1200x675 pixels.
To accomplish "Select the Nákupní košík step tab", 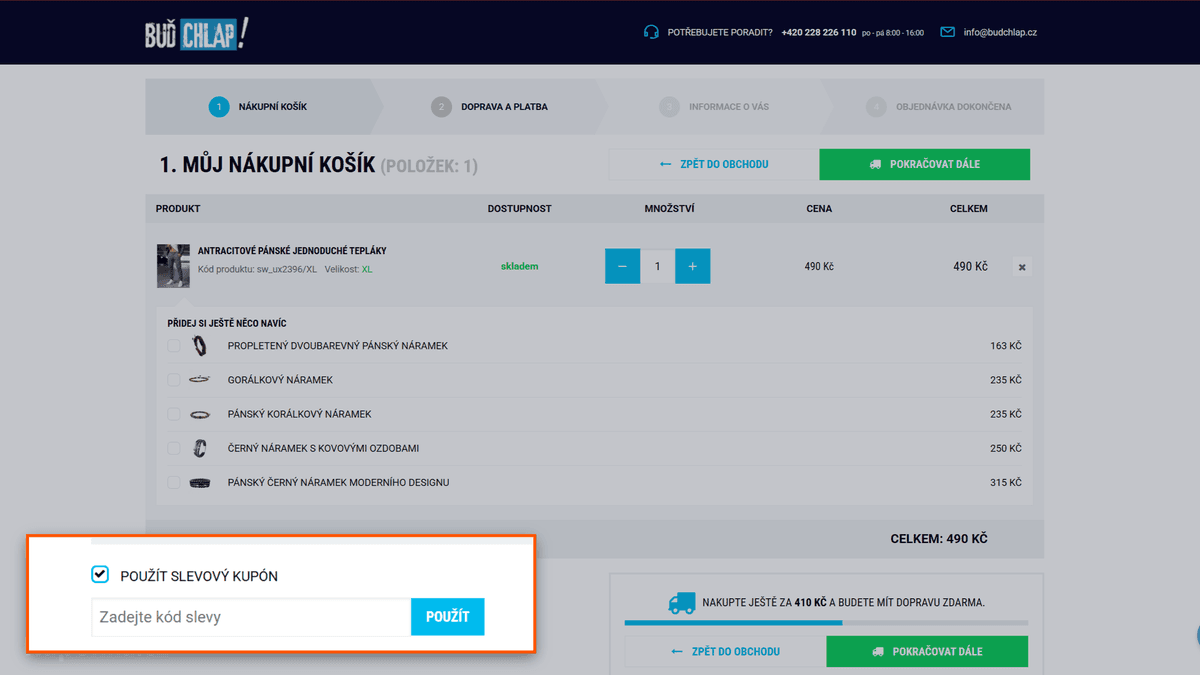I will tap(262, 107).
